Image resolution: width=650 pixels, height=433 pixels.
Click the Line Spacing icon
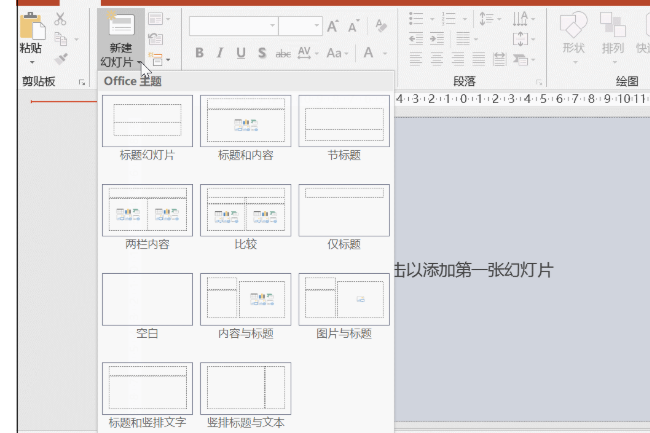point(486,19)
